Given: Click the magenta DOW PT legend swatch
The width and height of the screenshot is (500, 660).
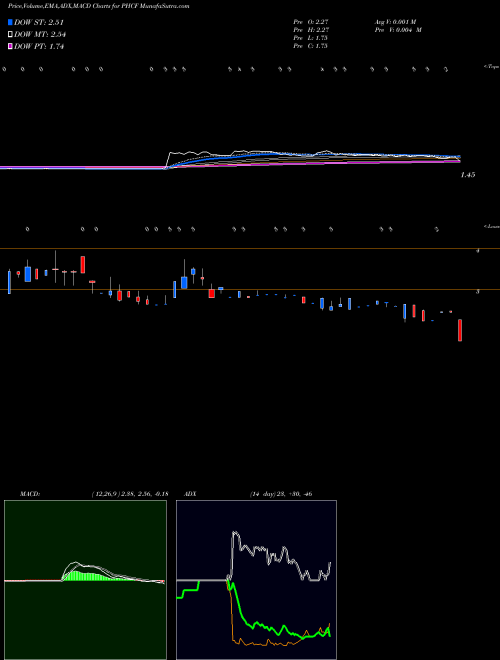Looking at the screenshot, I should pyautogui.click(x=10, y=46).
